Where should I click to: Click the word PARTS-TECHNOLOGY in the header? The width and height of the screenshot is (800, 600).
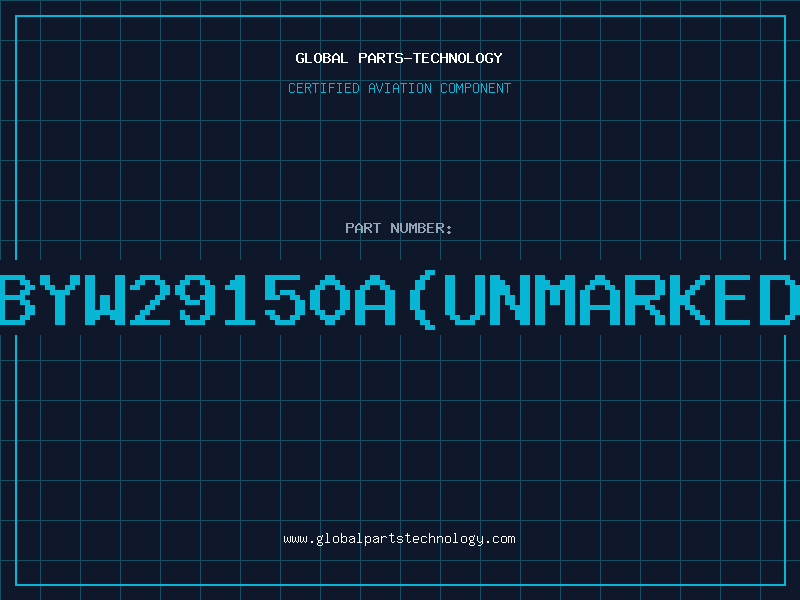point(431,58)
